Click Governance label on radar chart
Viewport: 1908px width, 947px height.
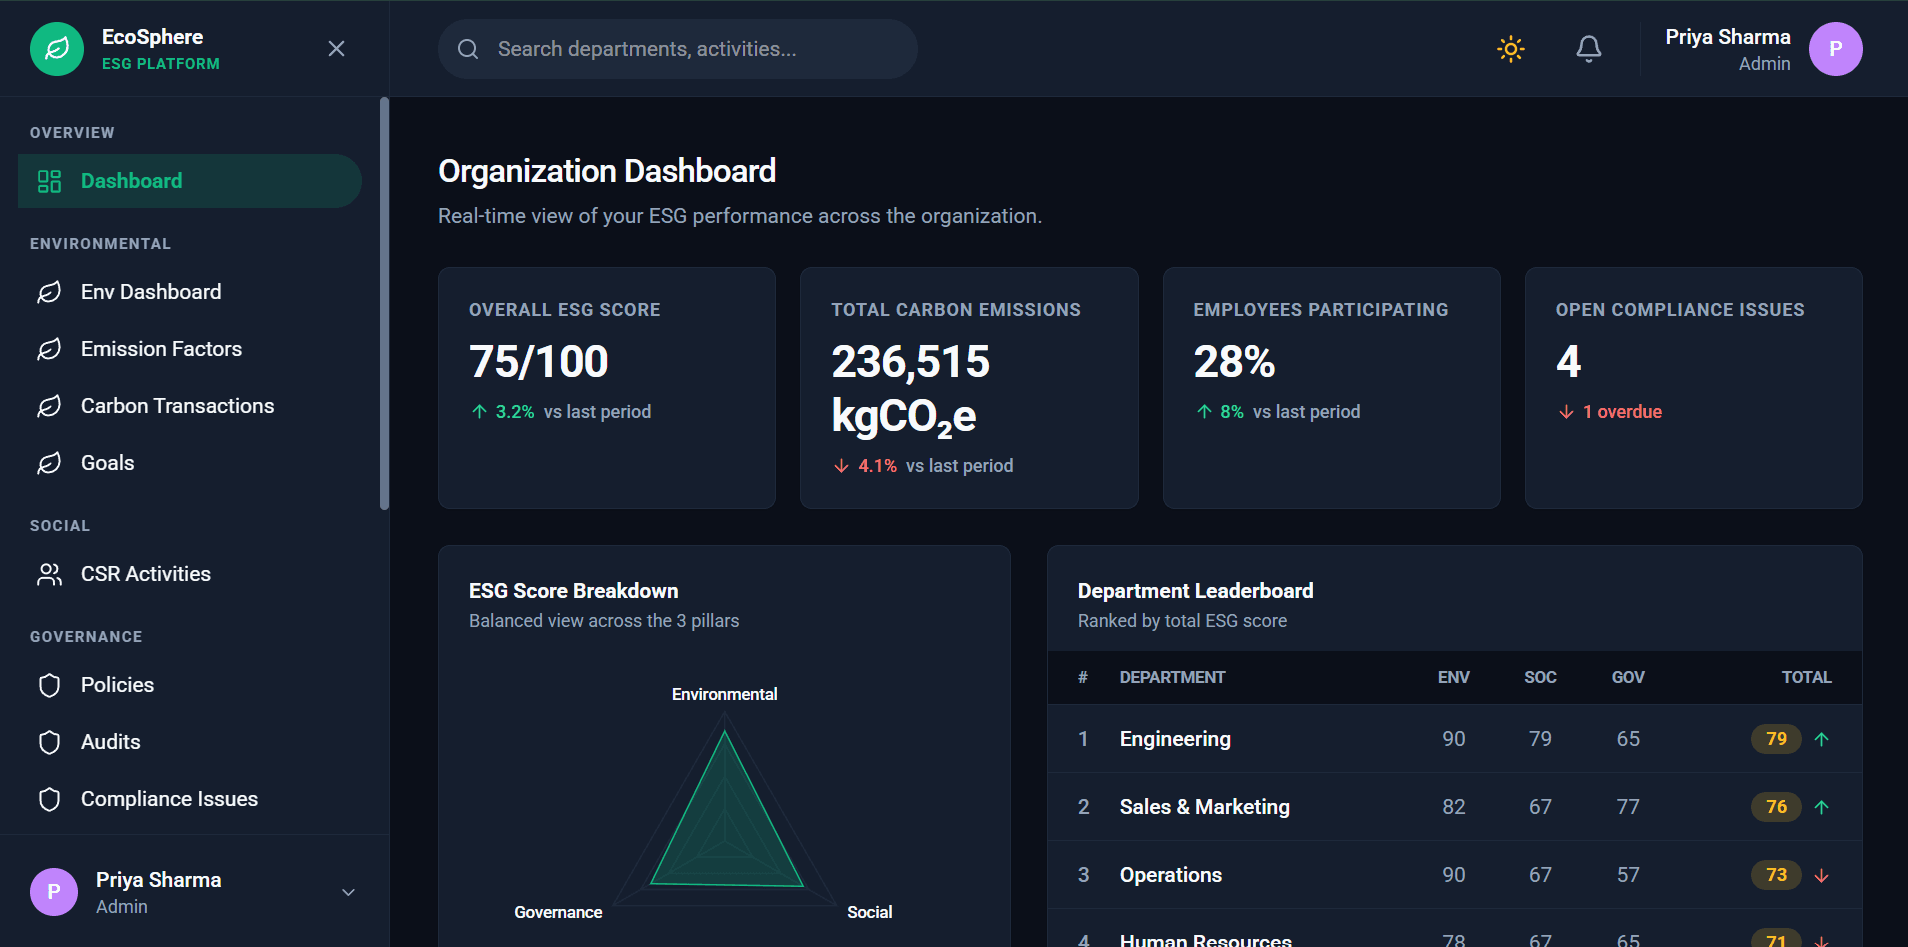pos(558,912)
